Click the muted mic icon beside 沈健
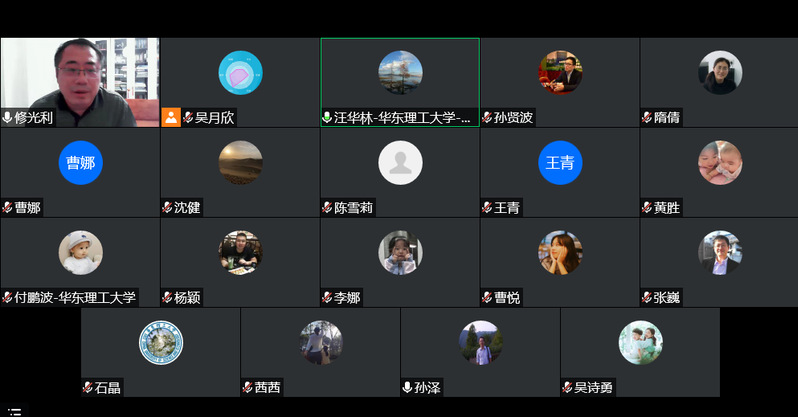The width and height of the screenshot is (798, 417). click(167, 208)
